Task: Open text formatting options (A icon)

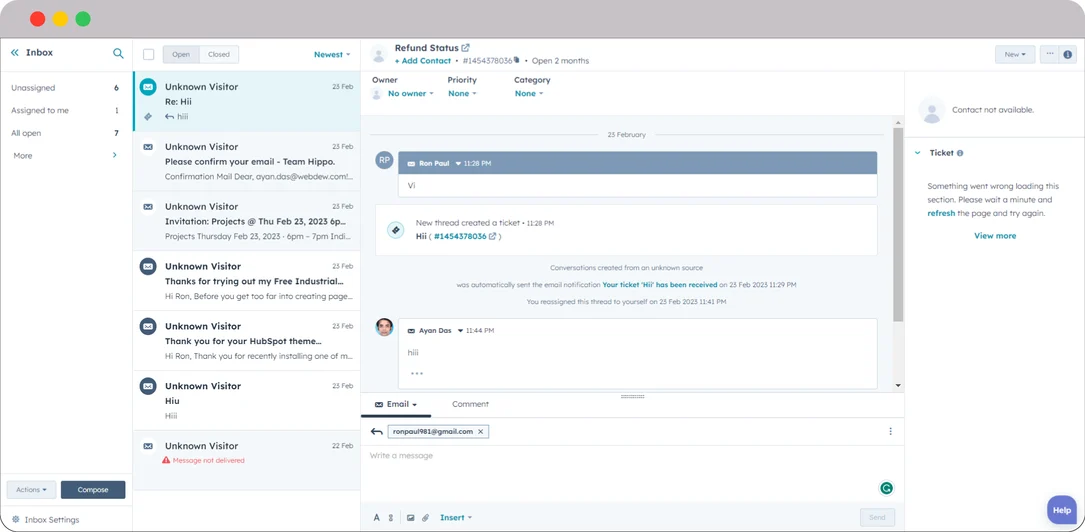Action: pos(377,517)
